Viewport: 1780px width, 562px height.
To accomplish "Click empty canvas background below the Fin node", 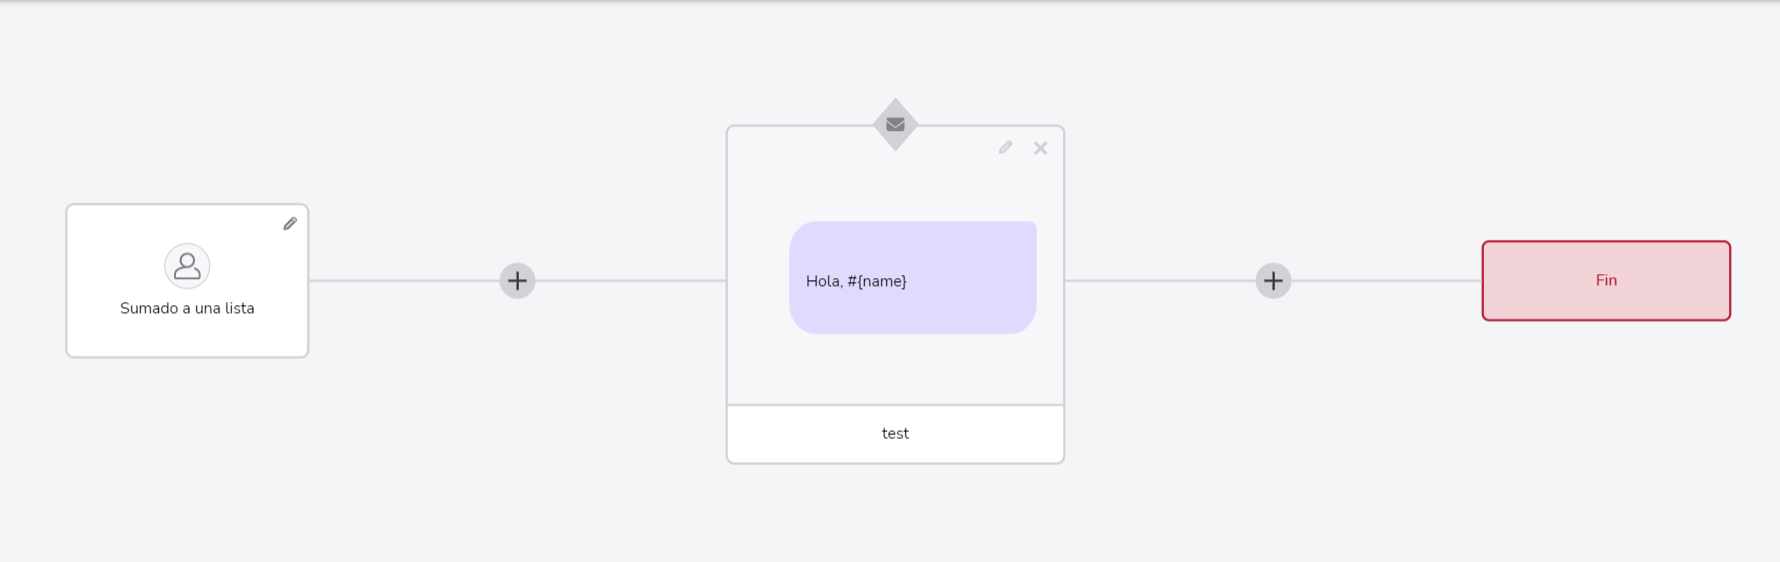I will tap(1606, 440).
